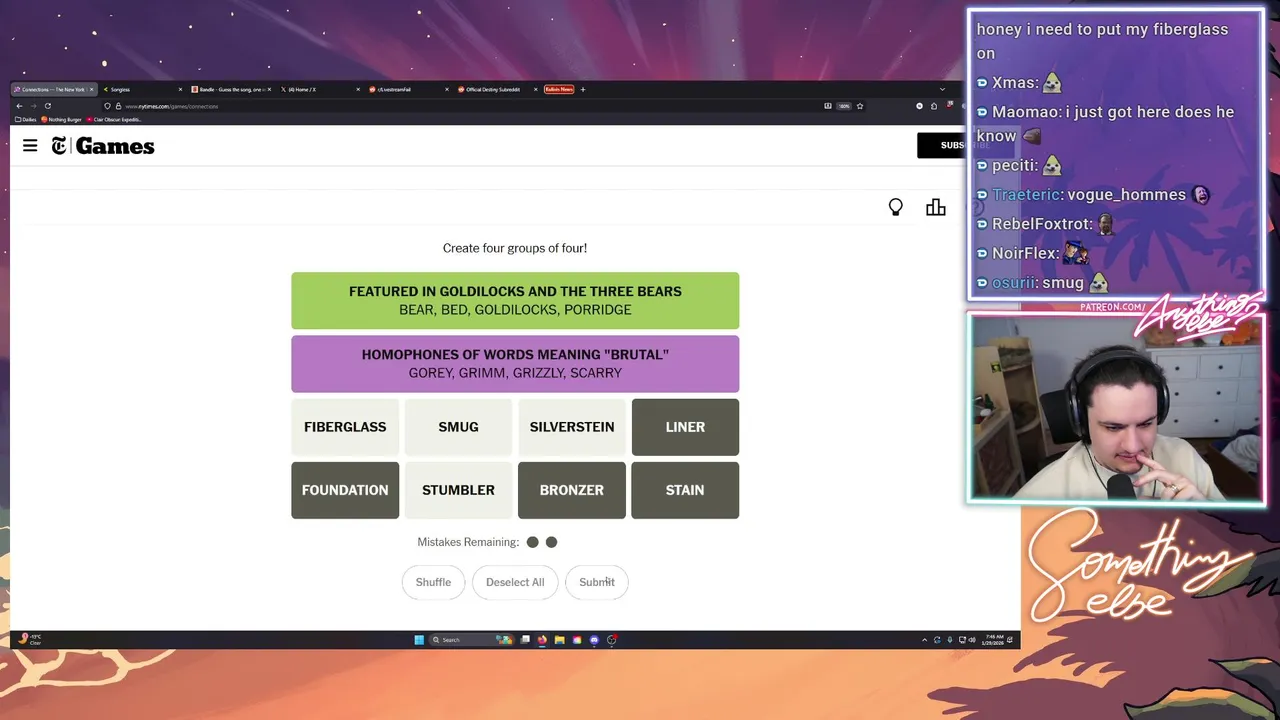Switch to the Songless browser tab
Image resolution: width=1280 pixels, height=720 pixels.
tap(142, 89)
